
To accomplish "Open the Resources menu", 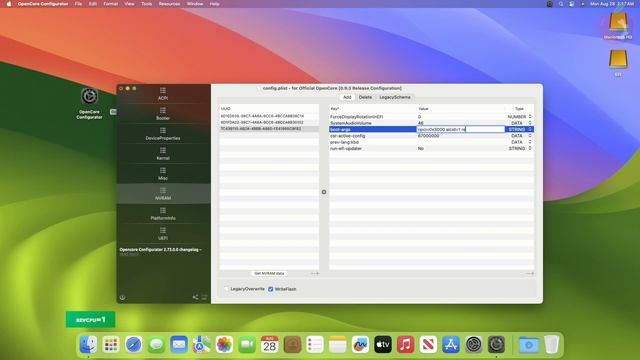I will click(x=169, y=4).
